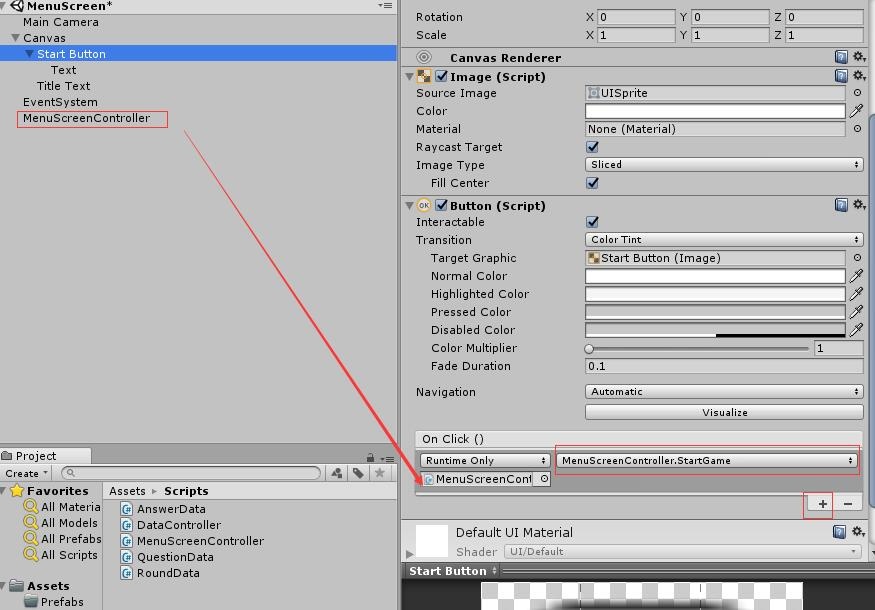Toggle Image (Script) component enabled checkbox
Image resolution: width=875 pixels, height=610 pixels.
441,76
